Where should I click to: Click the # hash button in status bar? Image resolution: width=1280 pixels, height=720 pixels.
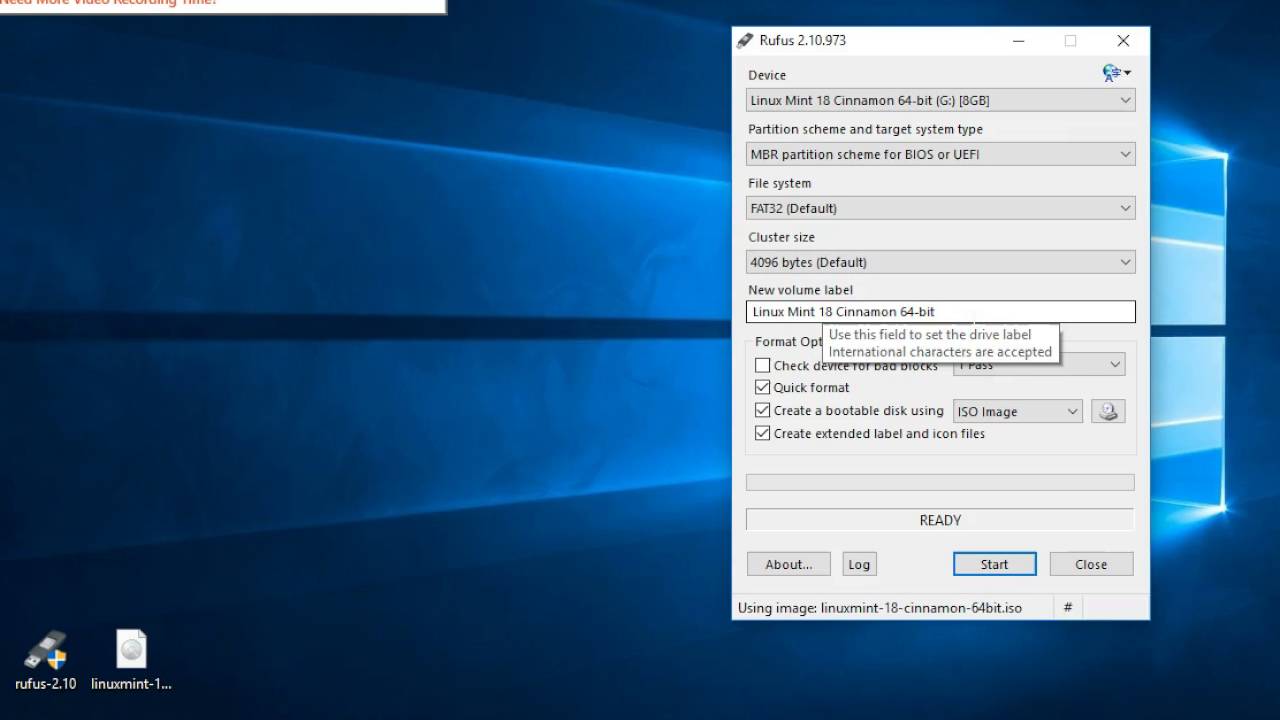point(1067,607)
